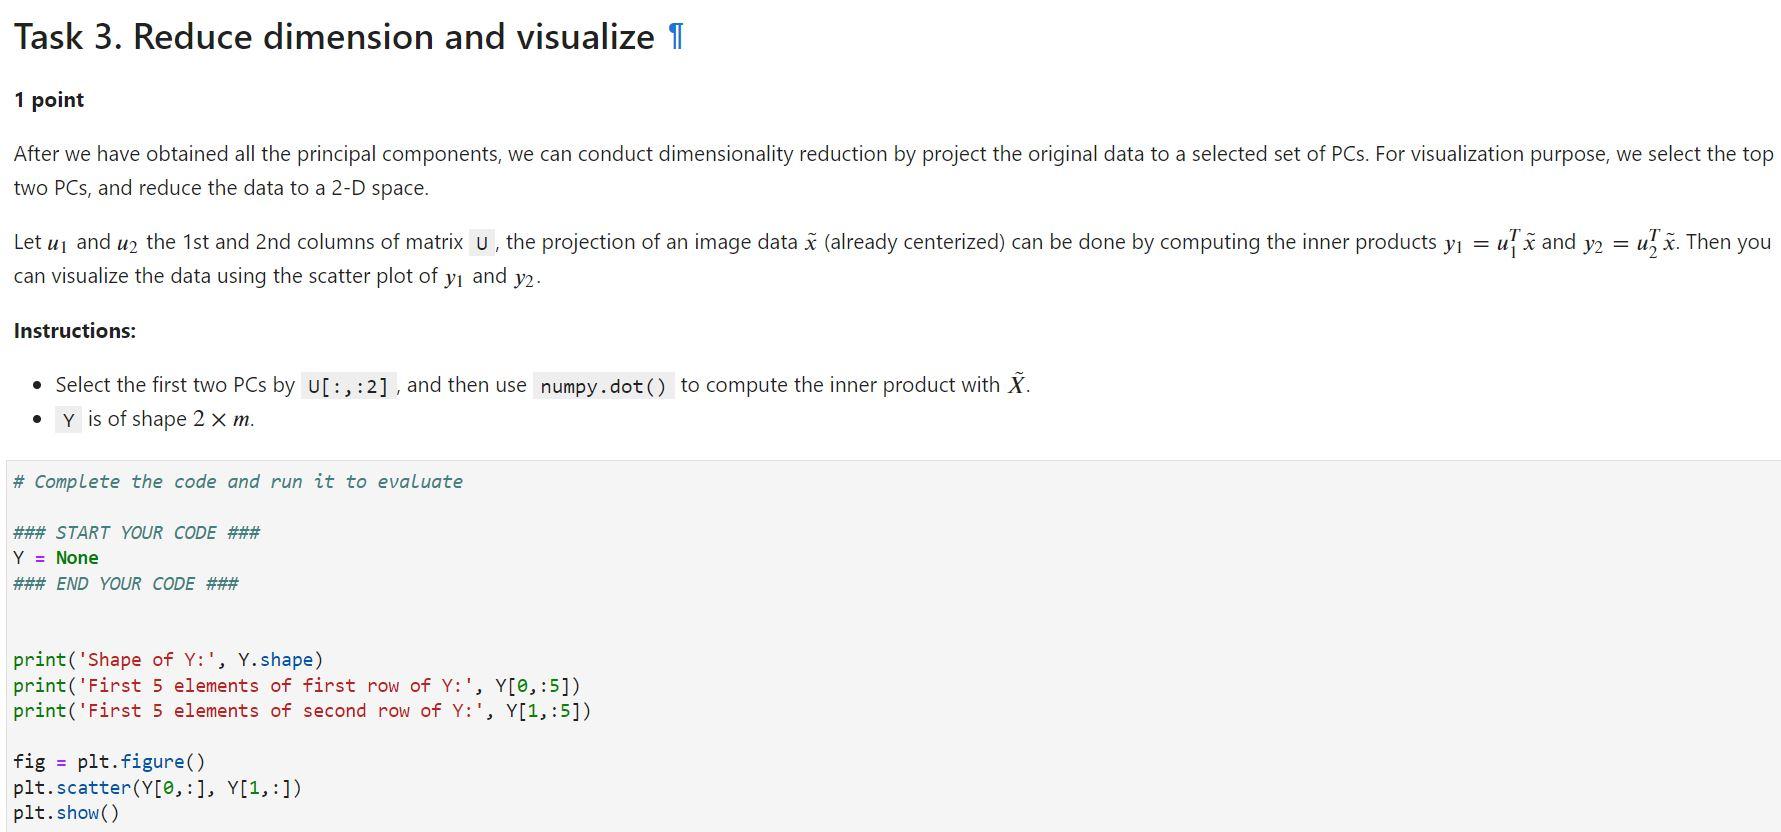1781x832 pixels.
Task: Click the plt.scatter code line
Action: click(x=157, y=788)
